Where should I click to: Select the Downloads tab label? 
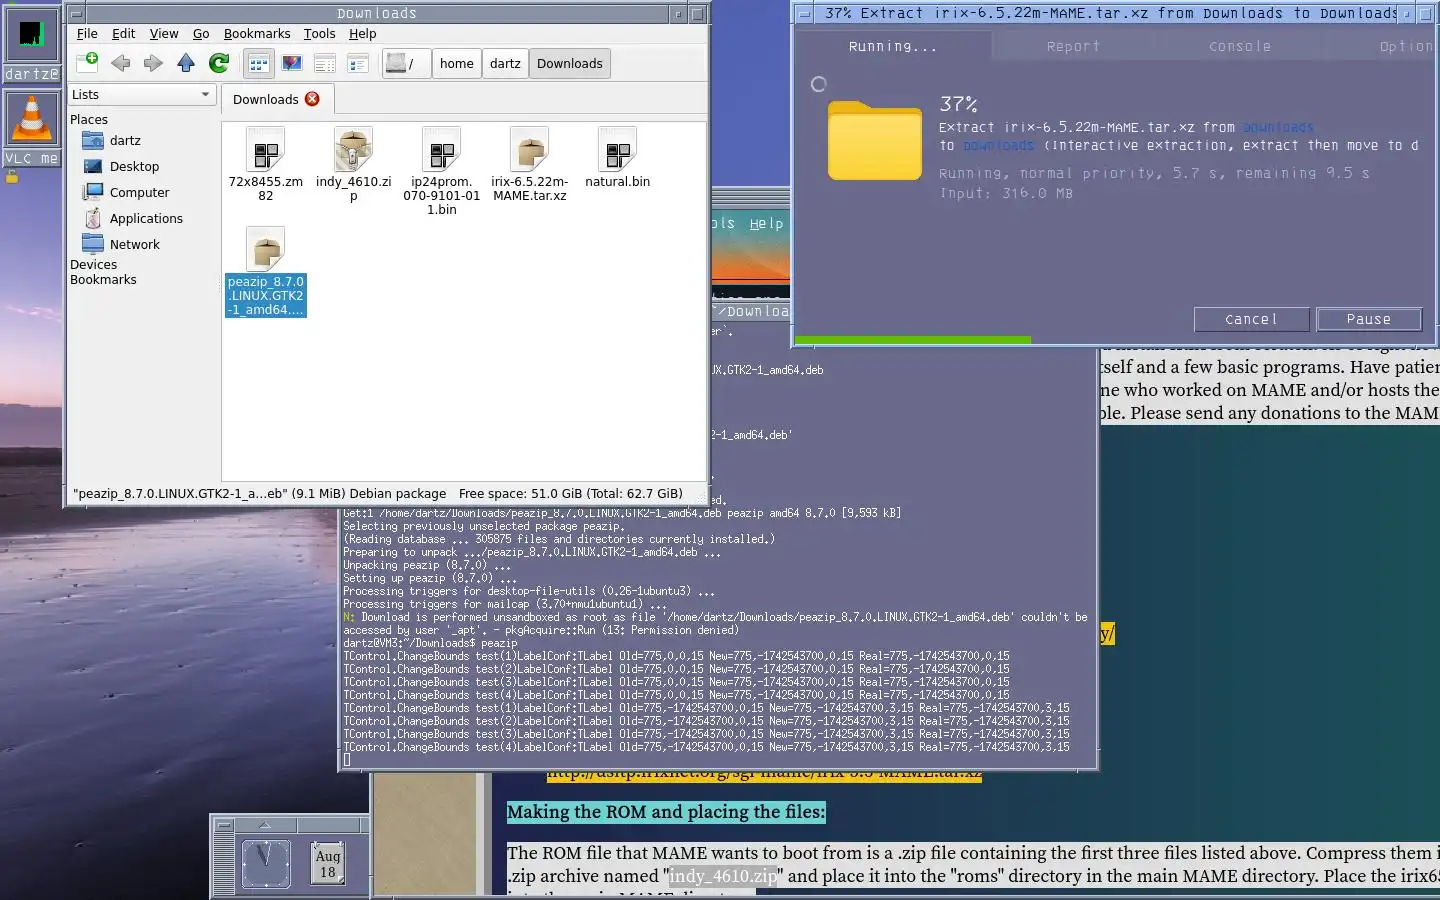[266, 99]
